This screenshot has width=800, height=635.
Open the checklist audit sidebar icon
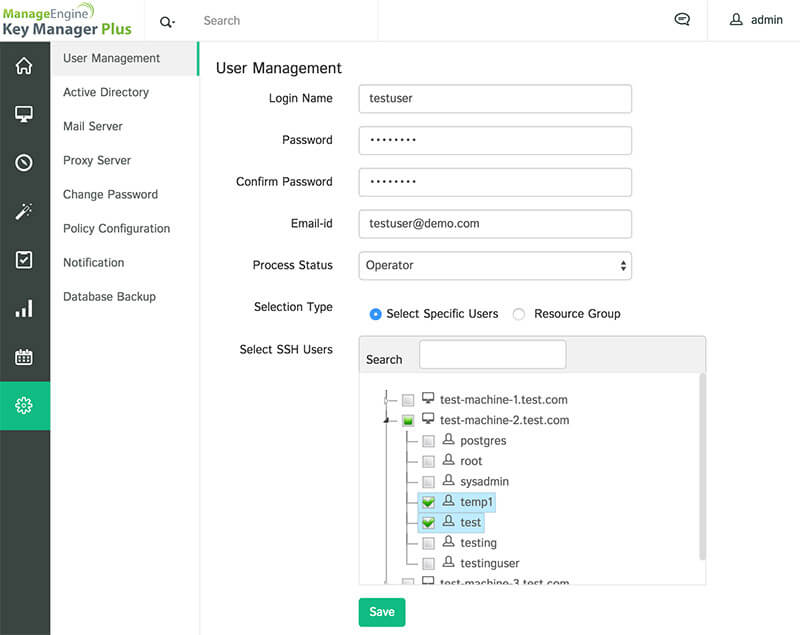click(x=24, y=260)
